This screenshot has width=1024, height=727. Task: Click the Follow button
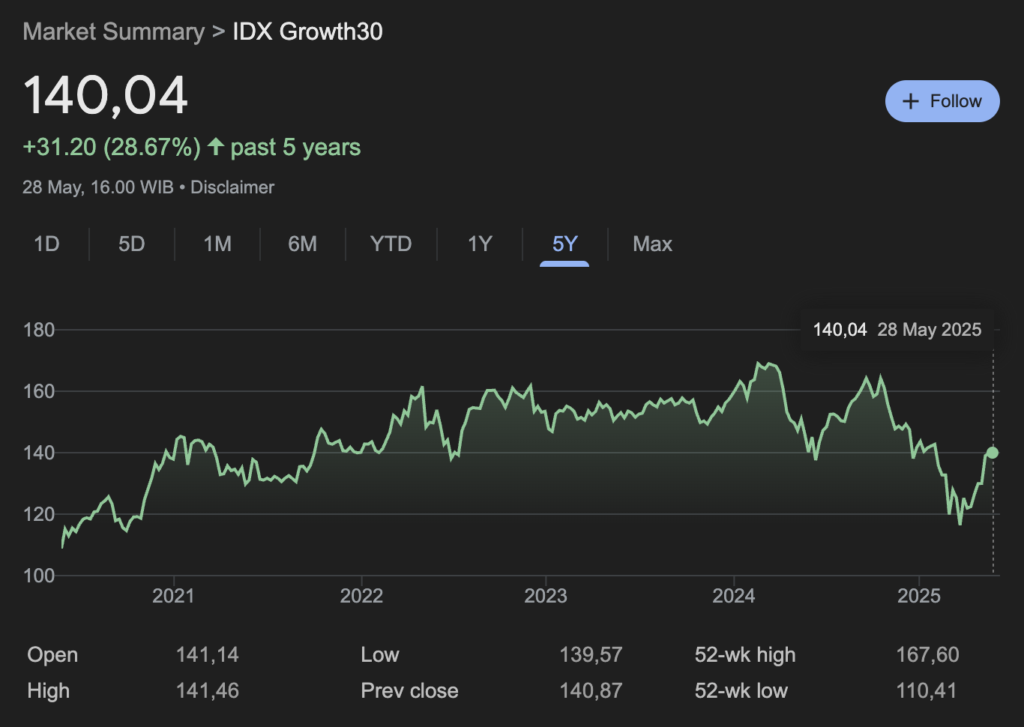[x=942, y=101]
